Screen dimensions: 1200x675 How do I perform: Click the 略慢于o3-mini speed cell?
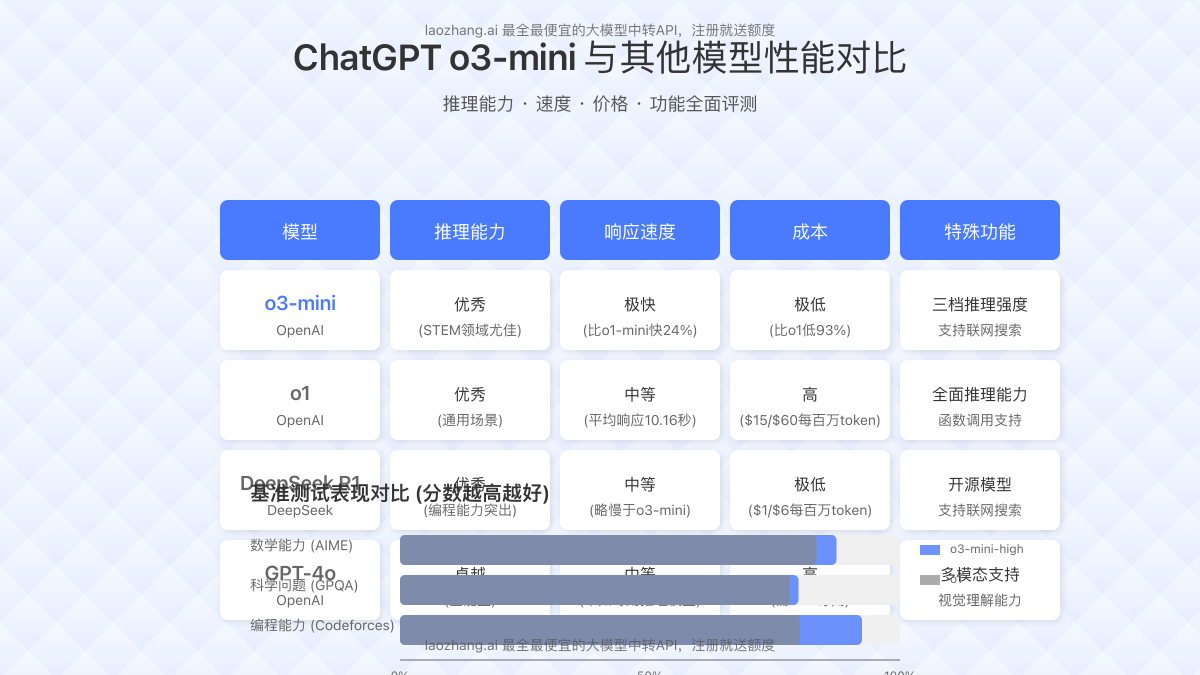click(x=640, y=490)
